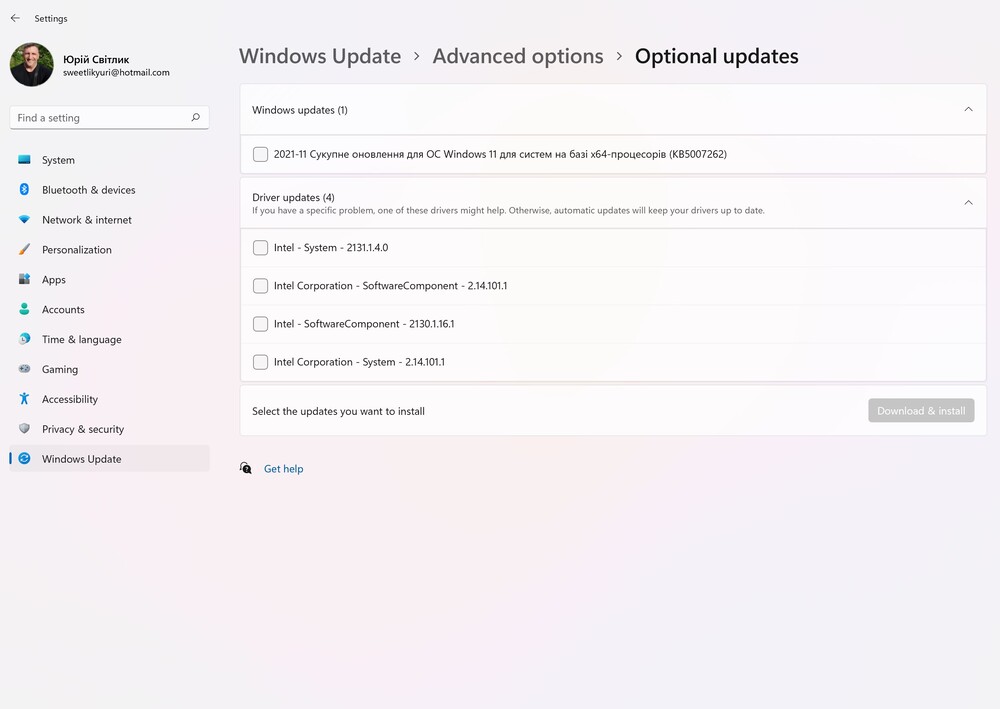
Task: Select the Network & internet wifi icon
Action: coord(24,220)
